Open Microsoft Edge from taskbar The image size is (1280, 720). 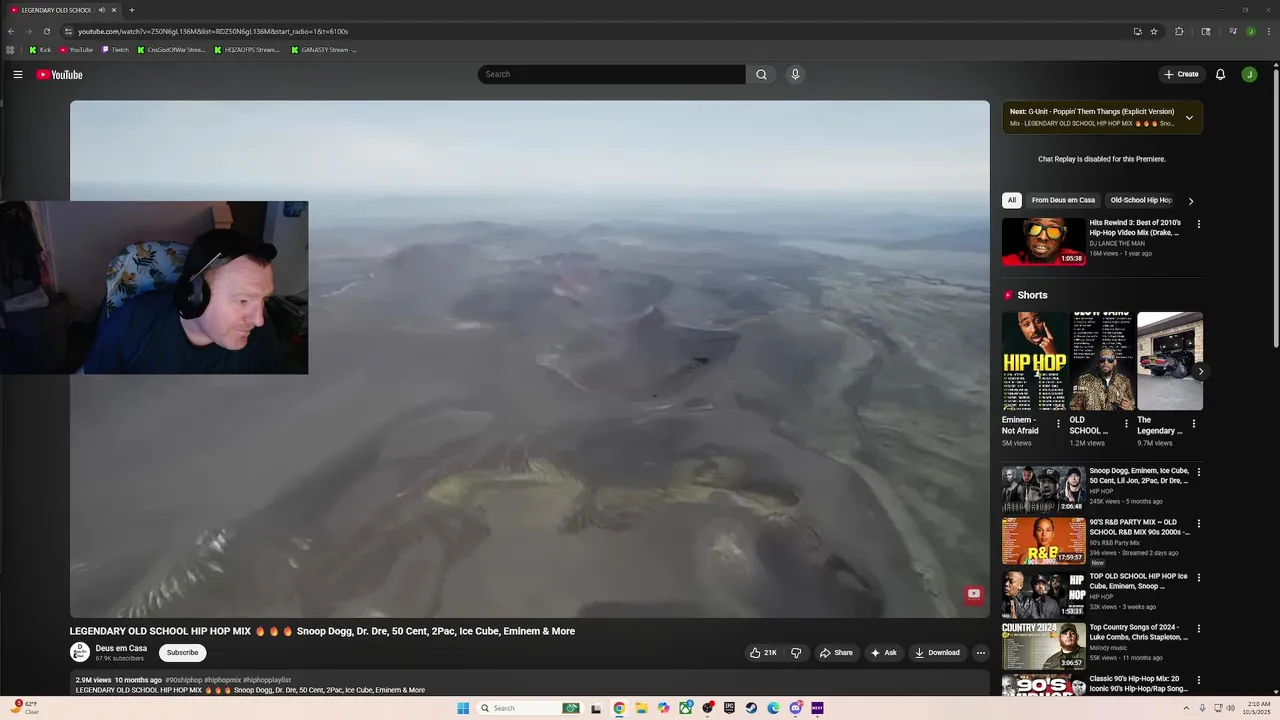point(773,708)
